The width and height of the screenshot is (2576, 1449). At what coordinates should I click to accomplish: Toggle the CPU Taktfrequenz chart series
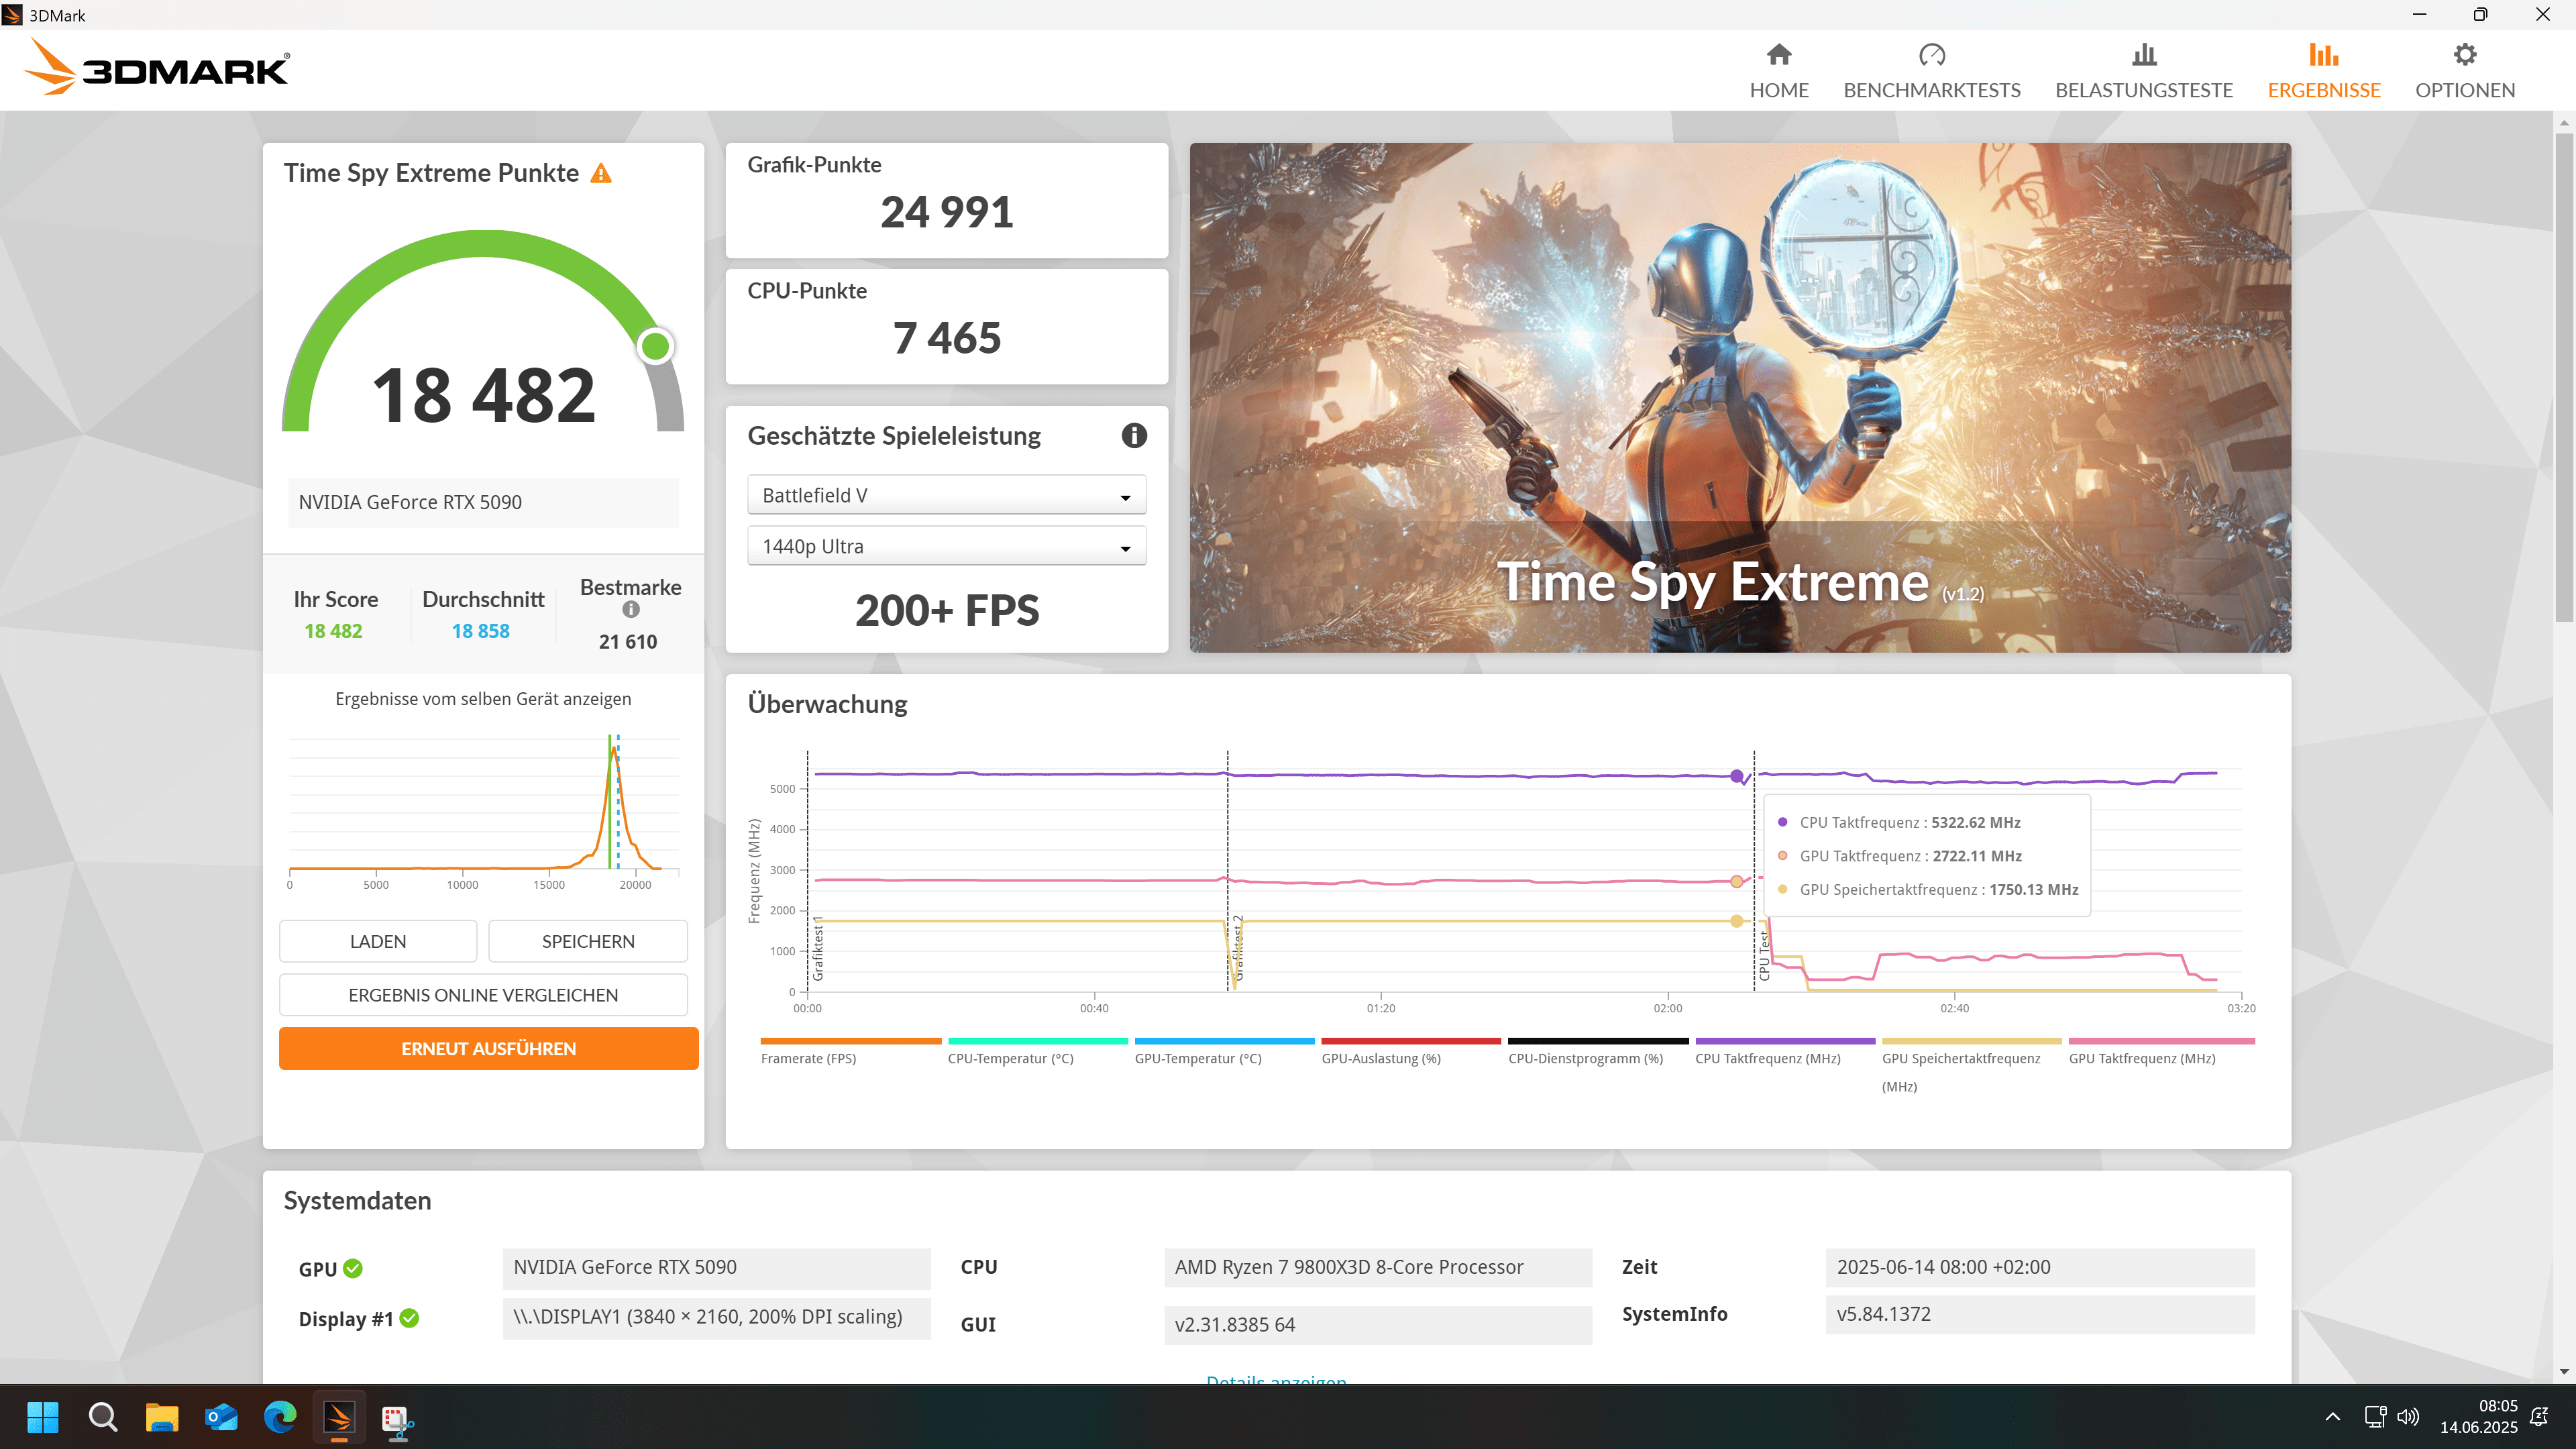click(1767, 1058)
